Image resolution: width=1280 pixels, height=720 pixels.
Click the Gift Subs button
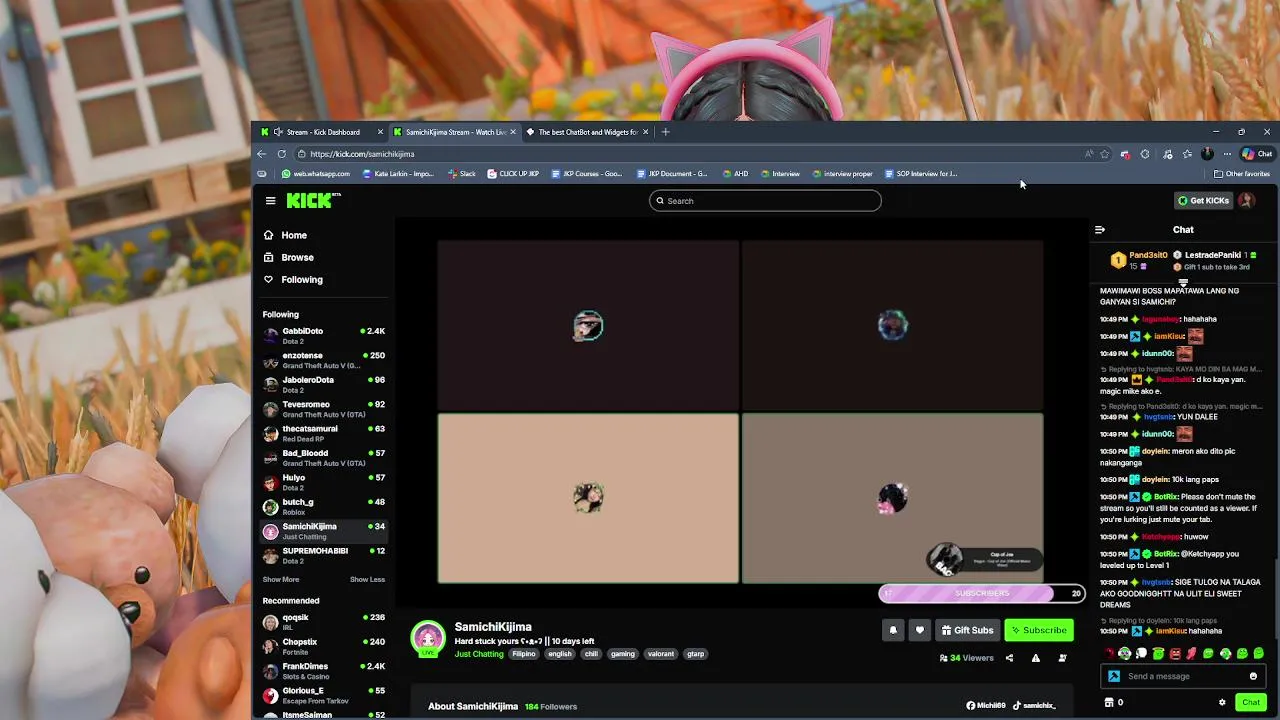(x=967, y=630)
